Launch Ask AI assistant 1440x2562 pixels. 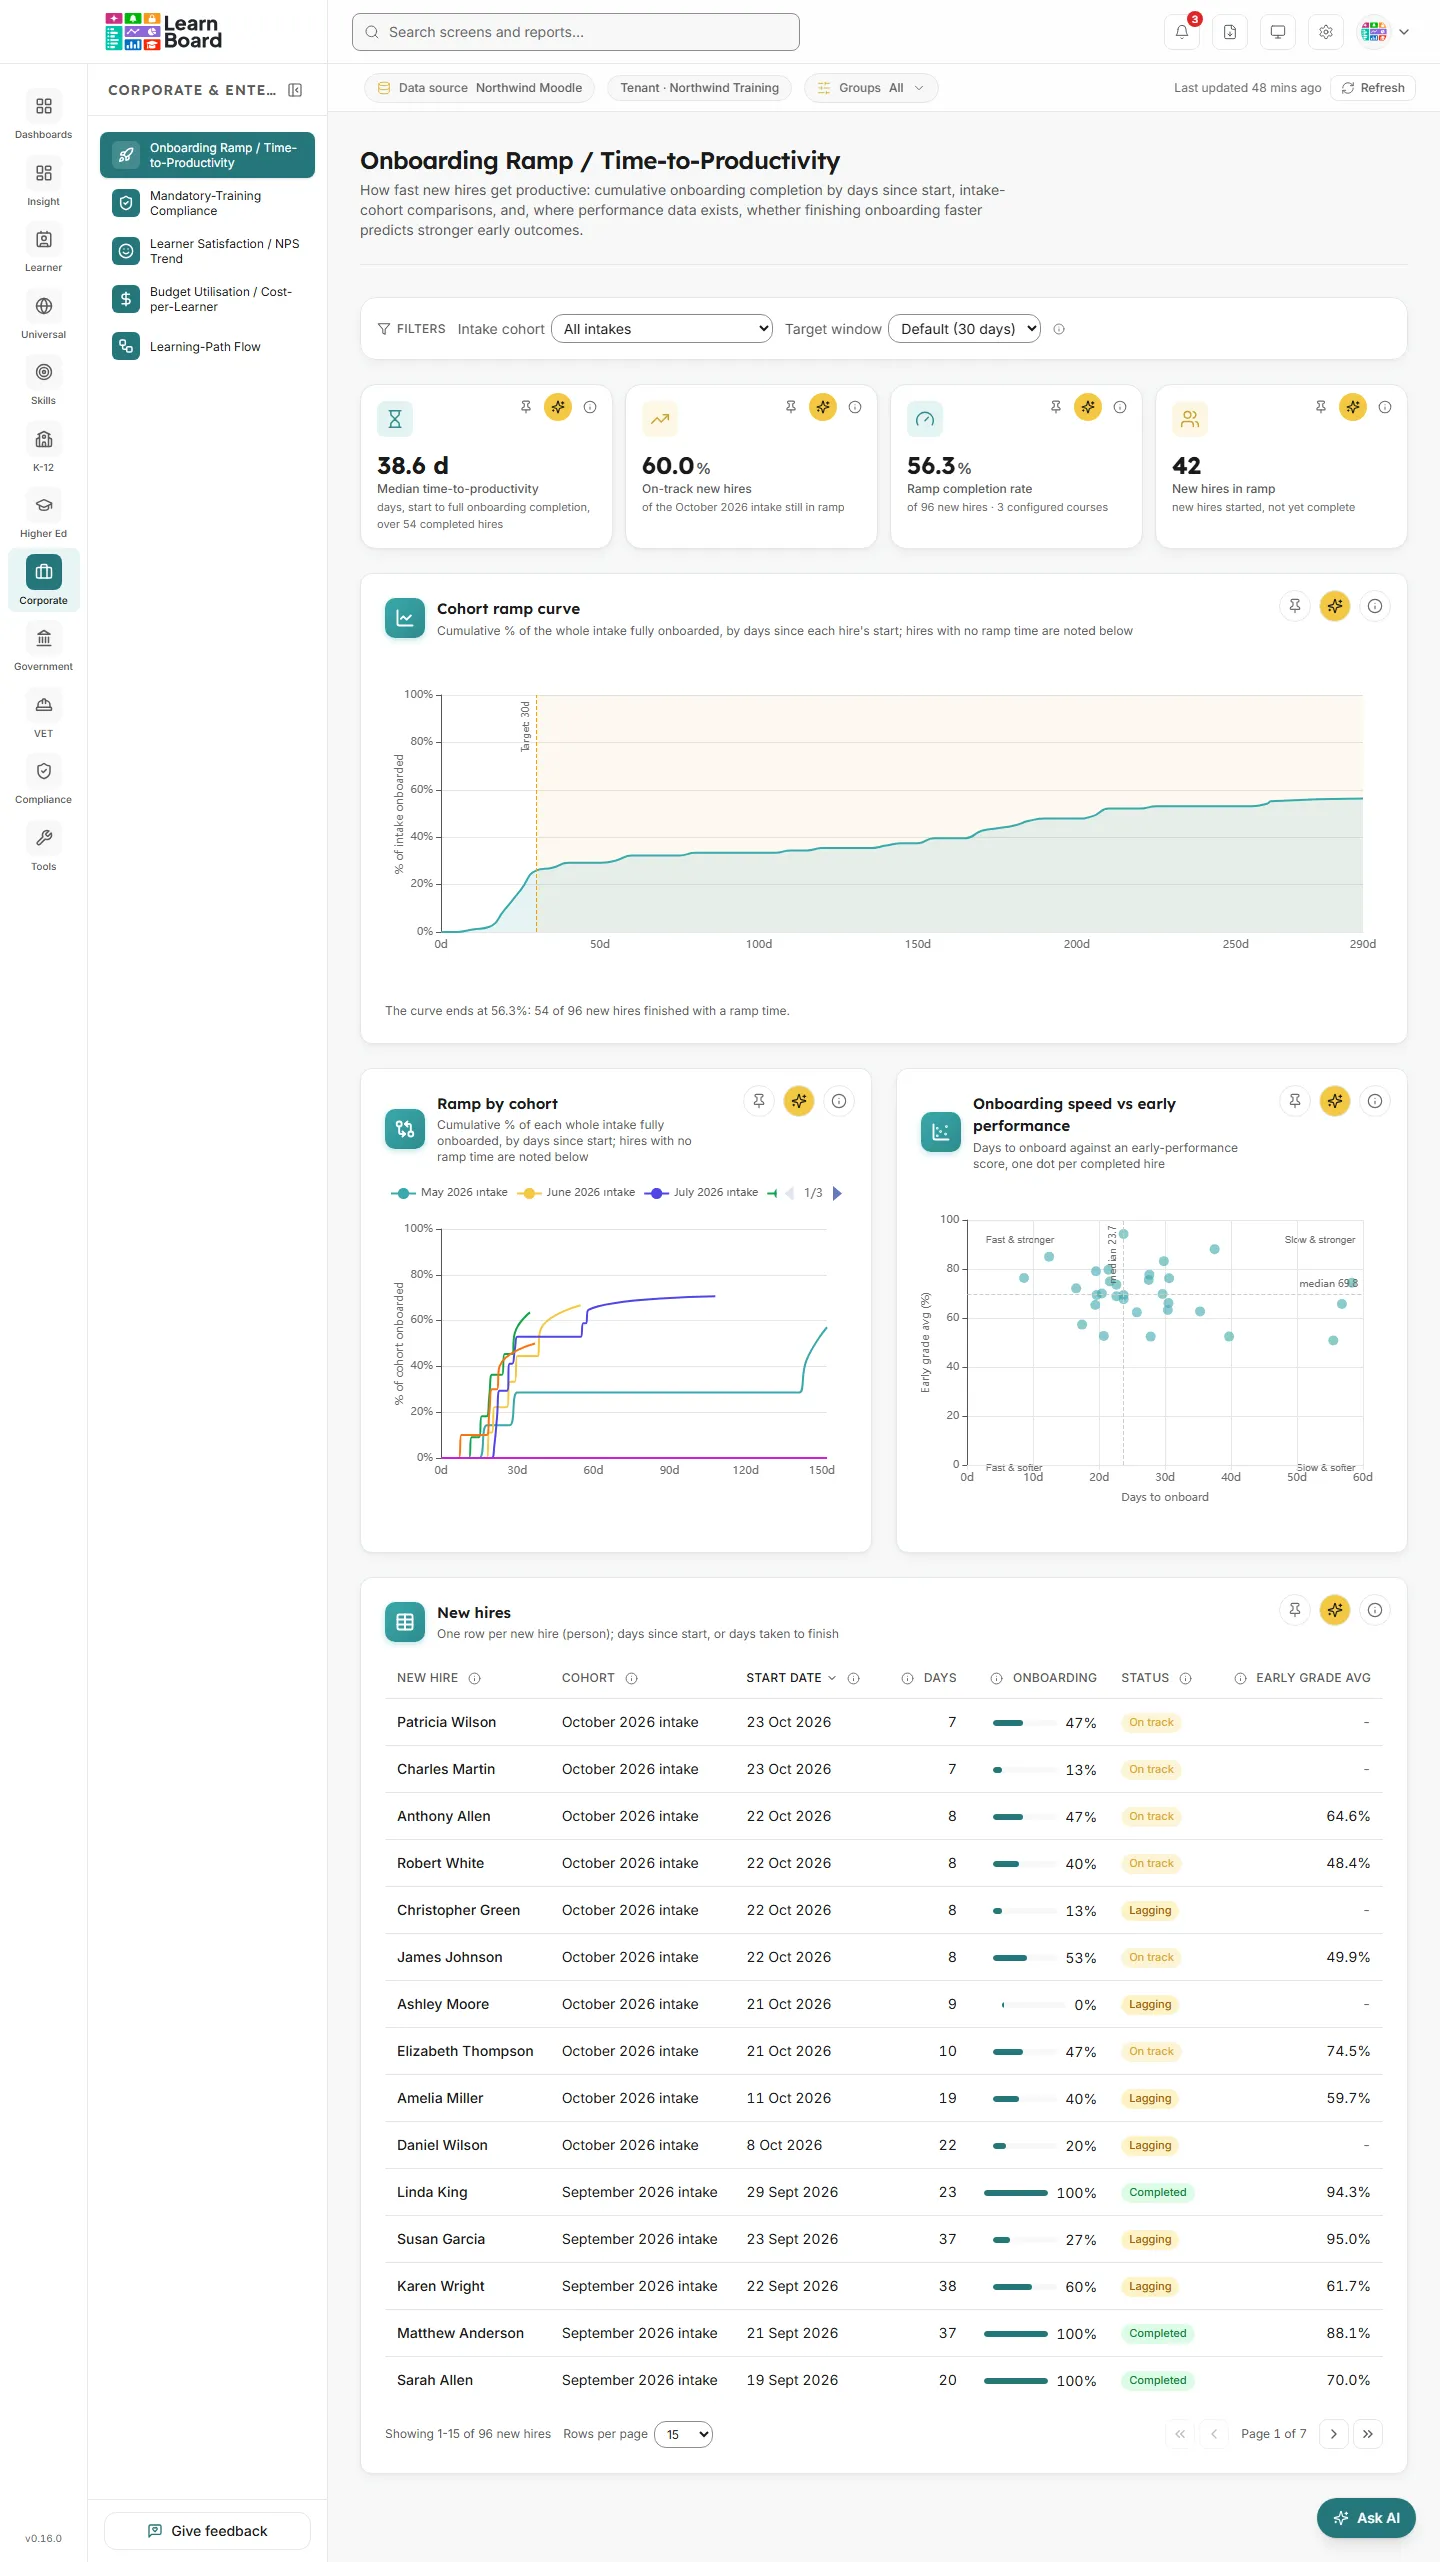pos(1366,2518)
